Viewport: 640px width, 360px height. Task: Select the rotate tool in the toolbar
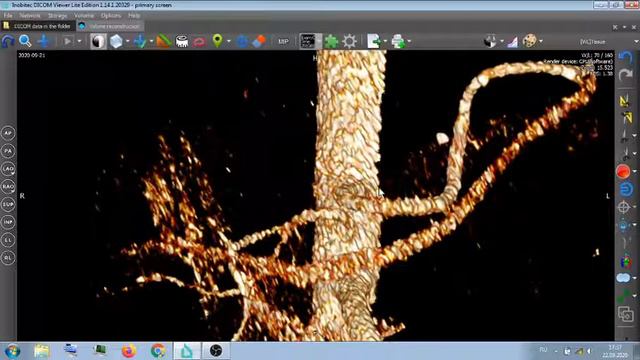point(8,41)
